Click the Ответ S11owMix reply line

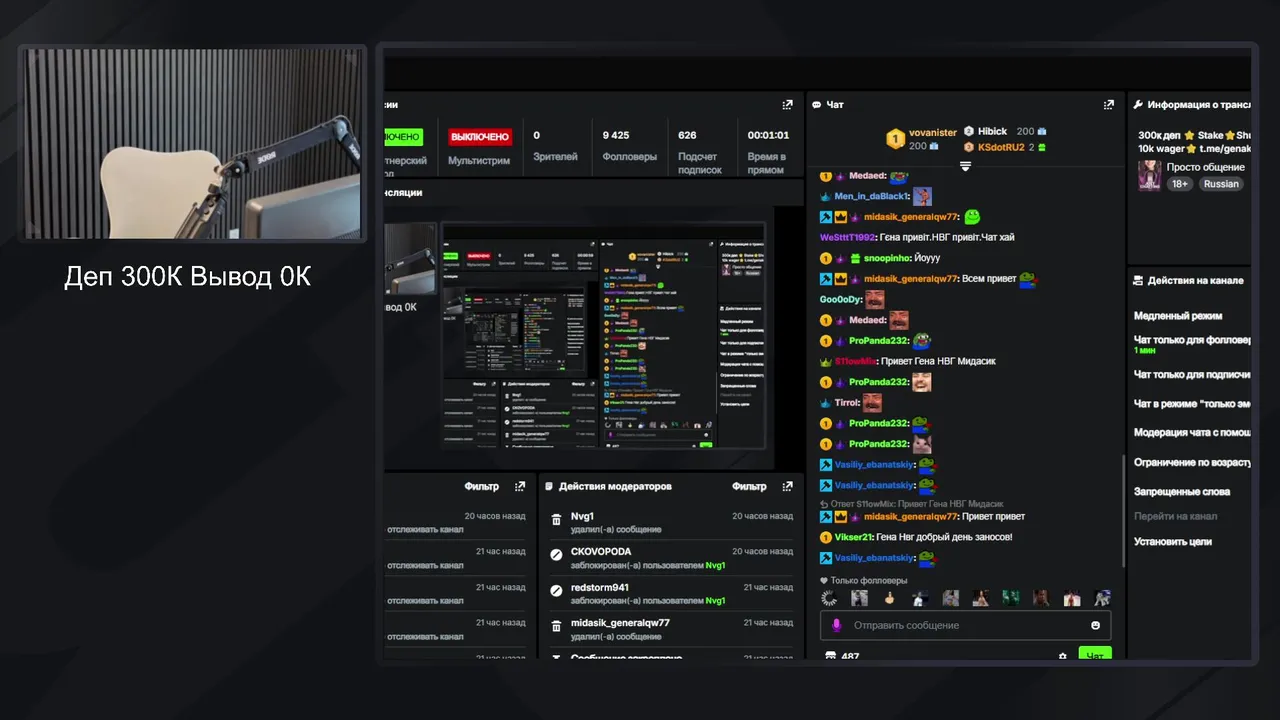[x=911, y=504]
